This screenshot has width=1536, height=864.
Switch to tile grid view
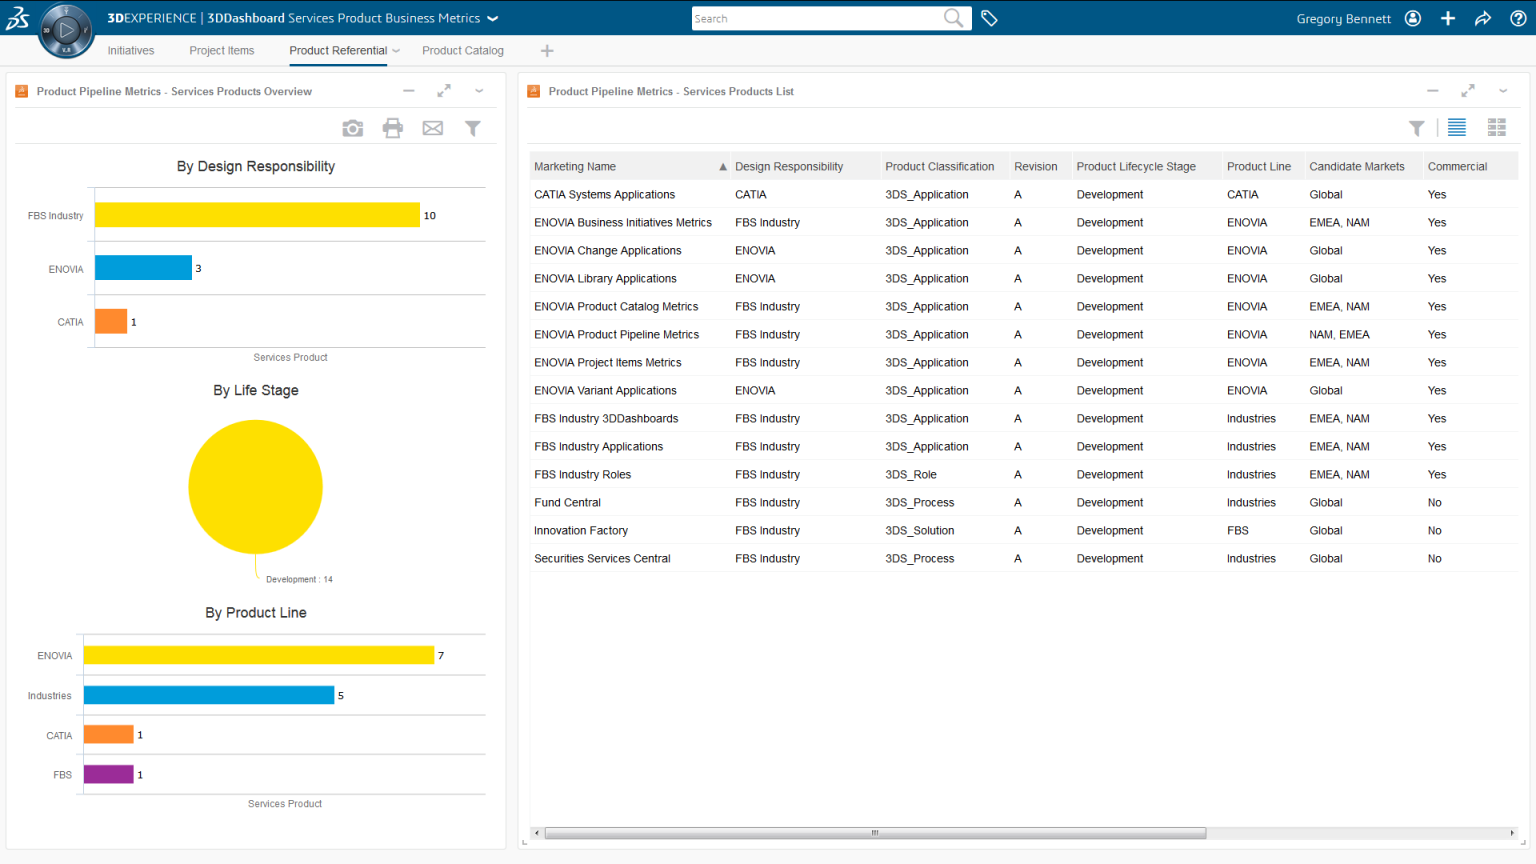[x=1497, y=127]
